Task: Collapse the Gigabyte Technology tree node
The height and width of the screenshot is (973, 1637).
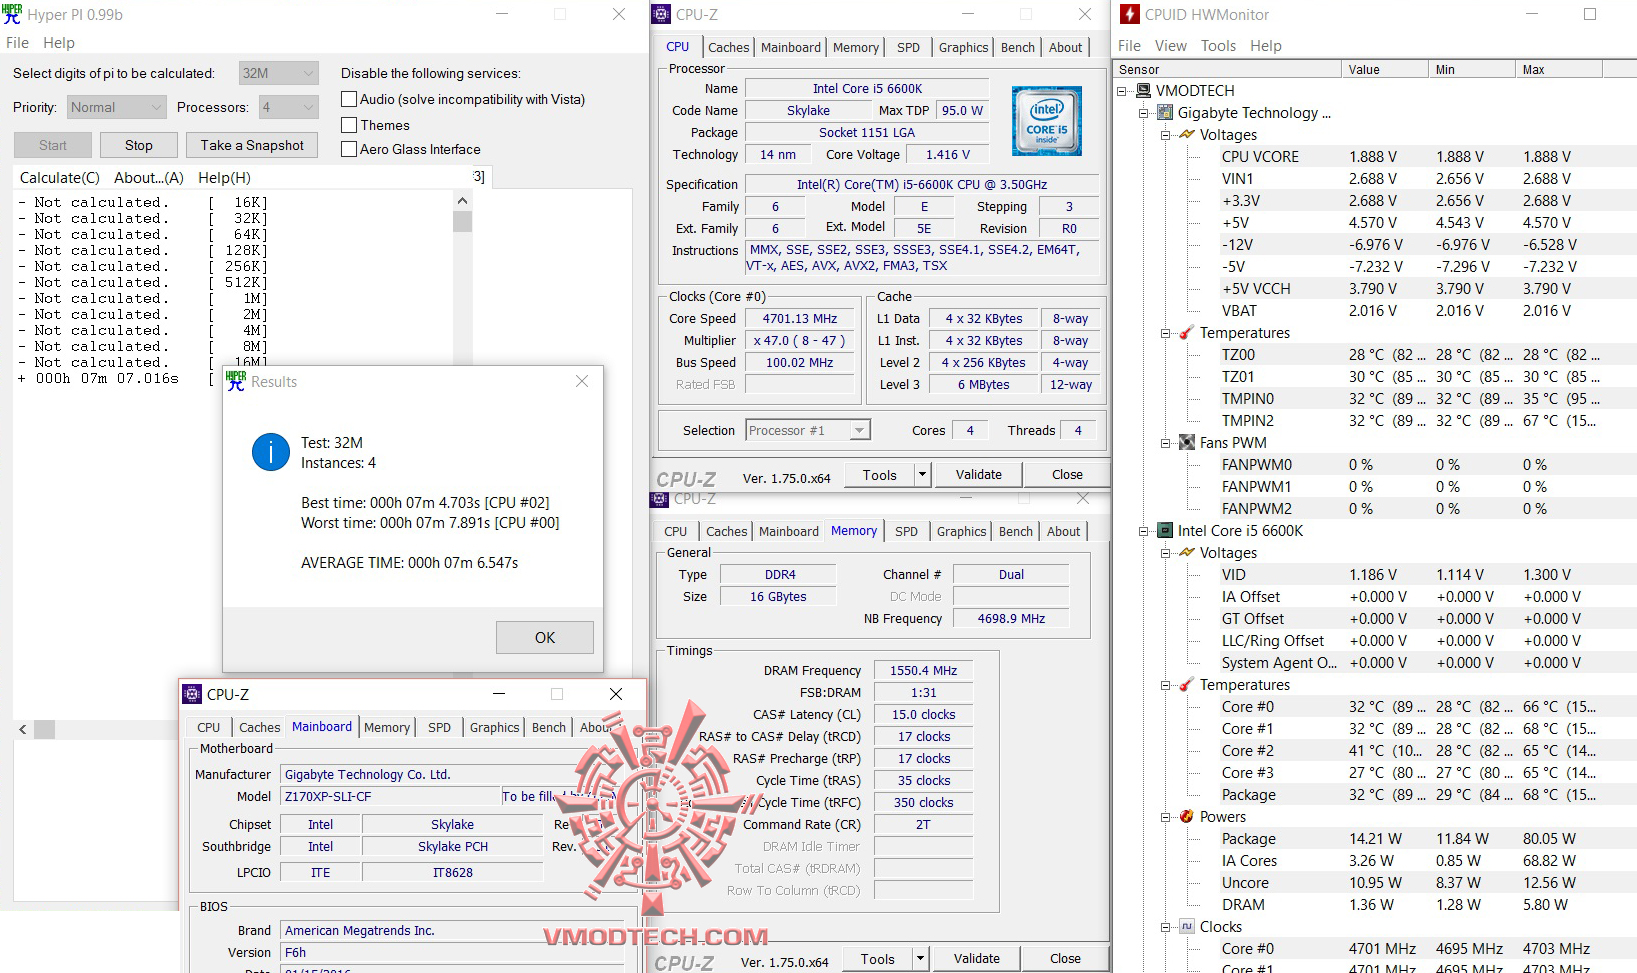Action: click(x=1144, y=113)
